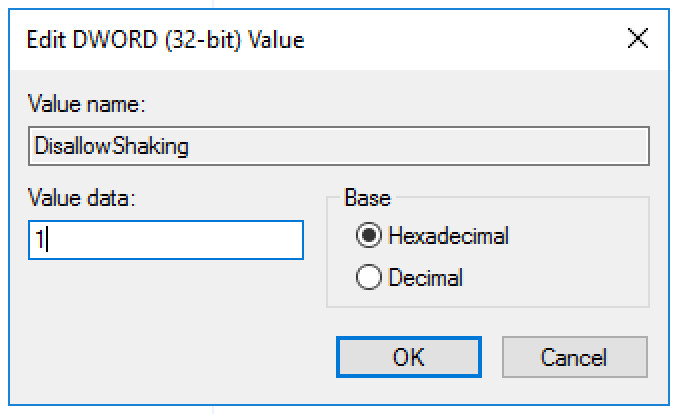The width and height of the screenshot is (680, 414).
Task: Click the blank gray area below the Value data field
Action: pos(166,312)
